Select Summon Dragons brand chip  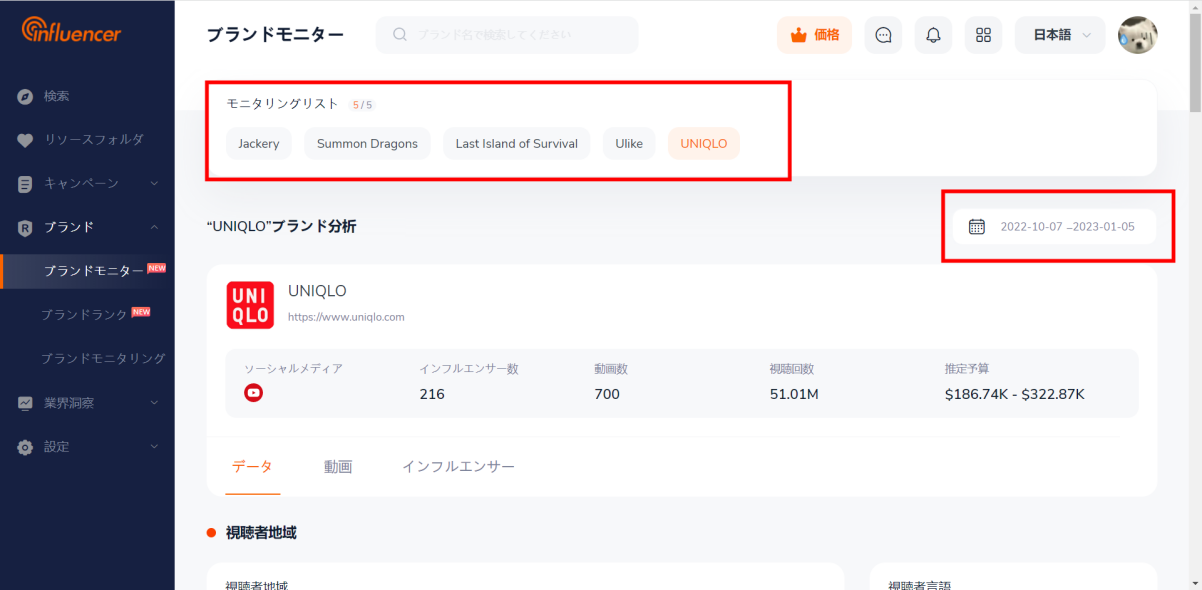pyautogui.click(x=367, y=143)
